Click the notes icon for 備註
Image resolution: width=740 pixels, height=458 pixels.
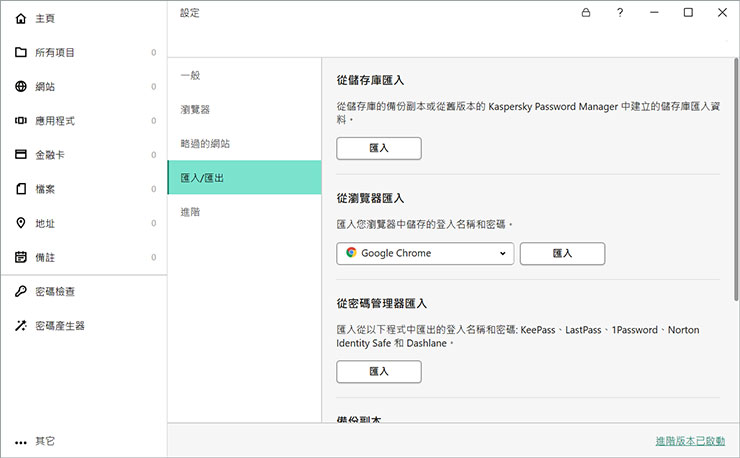click(x=20, y=257)
